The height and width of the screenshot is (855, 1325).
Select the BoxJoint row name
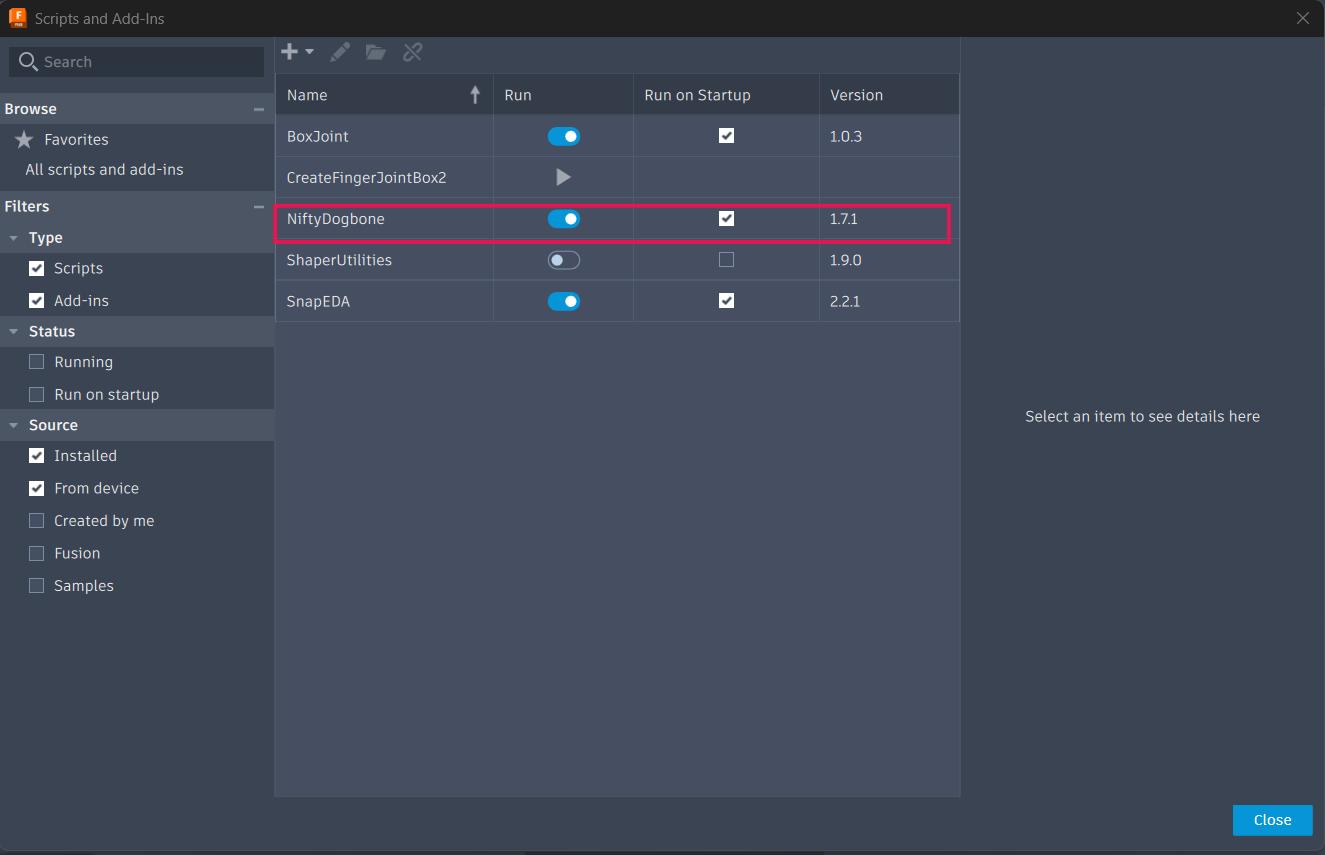pos(317,136)
